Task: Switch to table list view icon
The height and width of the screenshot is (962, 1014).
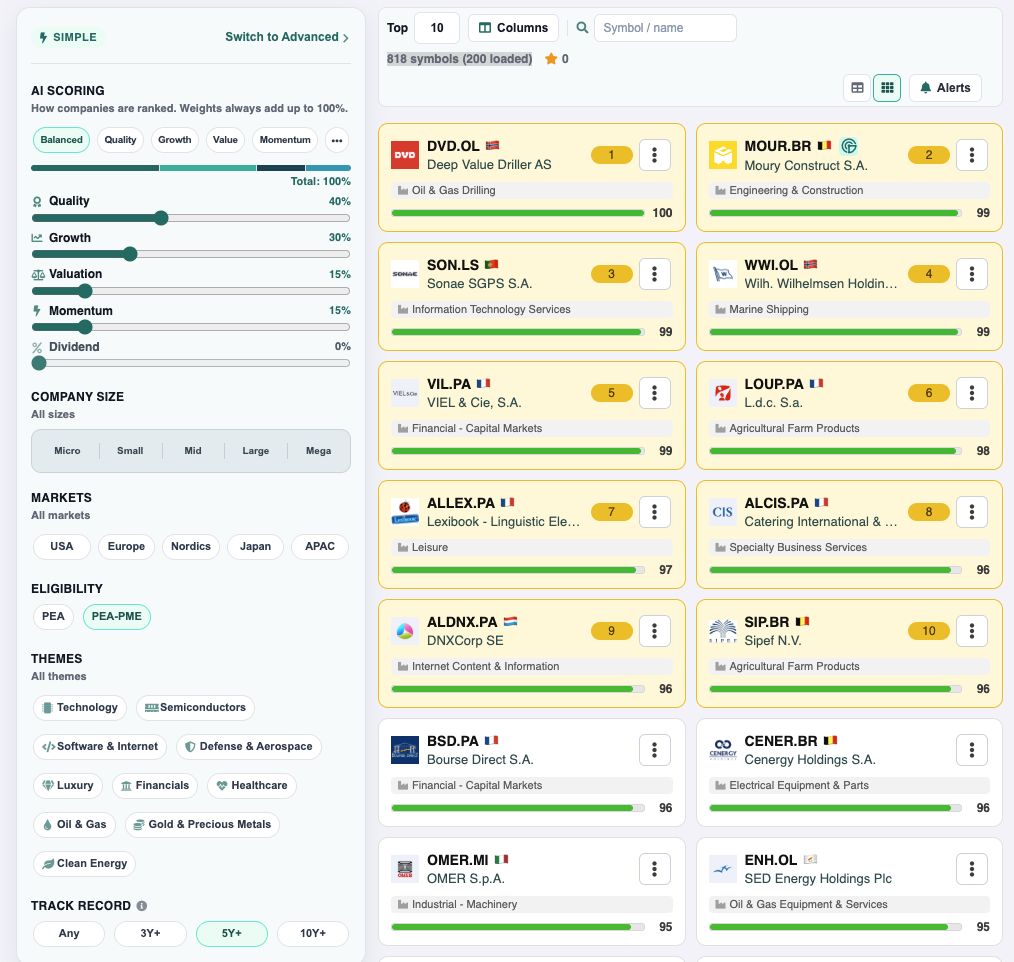Action: tap(857, 88)
